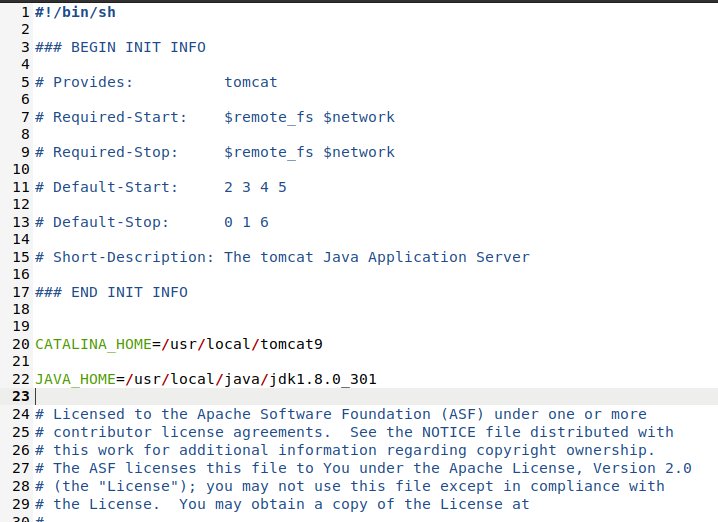Click '# Short-Description:' on line 15
Image resolution: width=718 pixels, height=522 pixels.
[125, 257]
